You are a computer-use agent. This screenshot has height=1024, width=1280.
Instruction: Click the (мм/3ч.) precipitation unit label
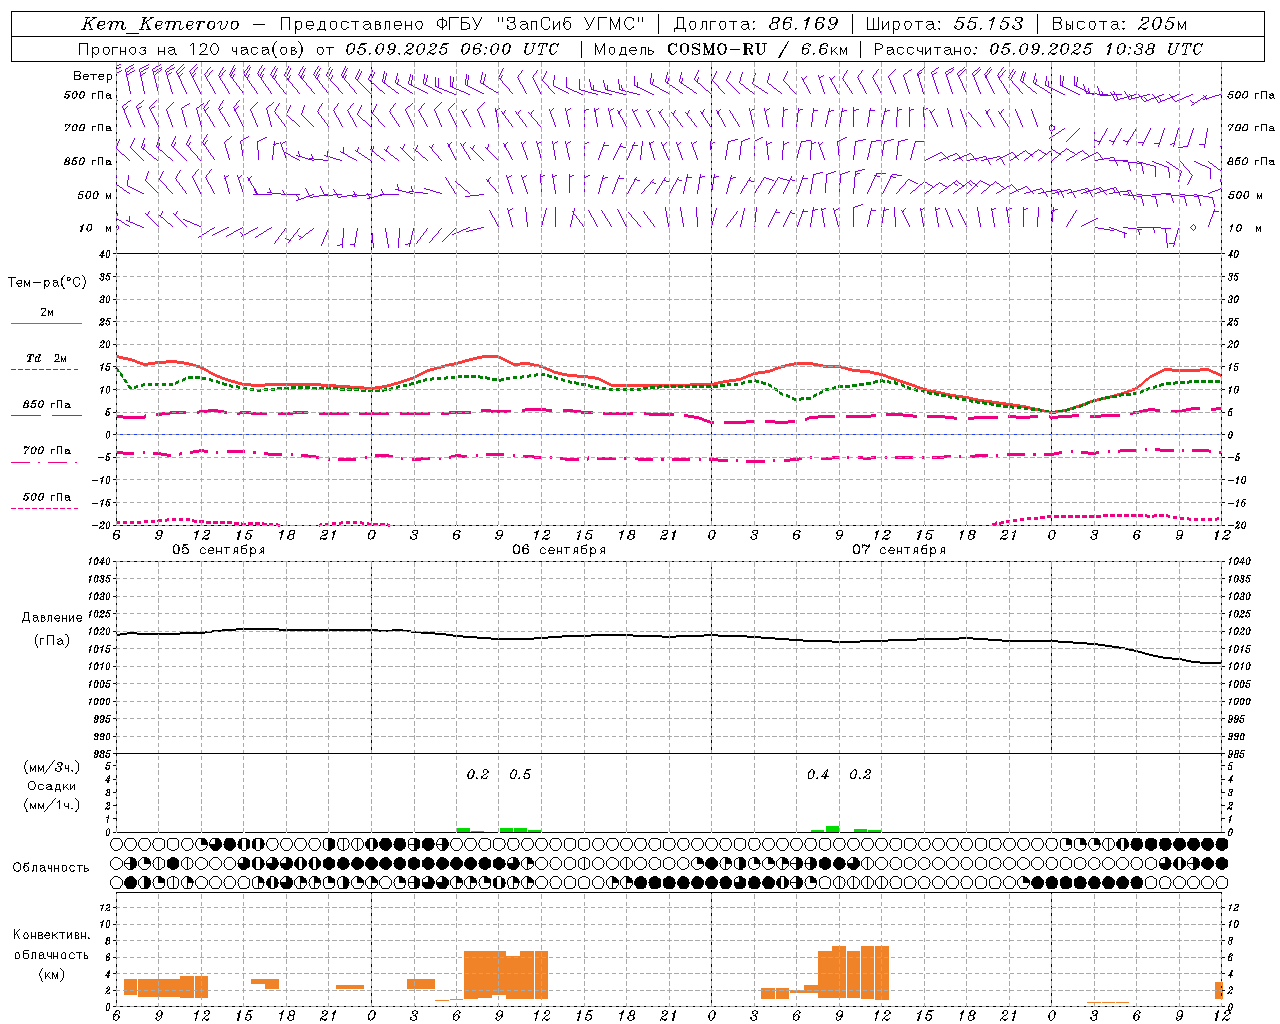tap(52, 767)
